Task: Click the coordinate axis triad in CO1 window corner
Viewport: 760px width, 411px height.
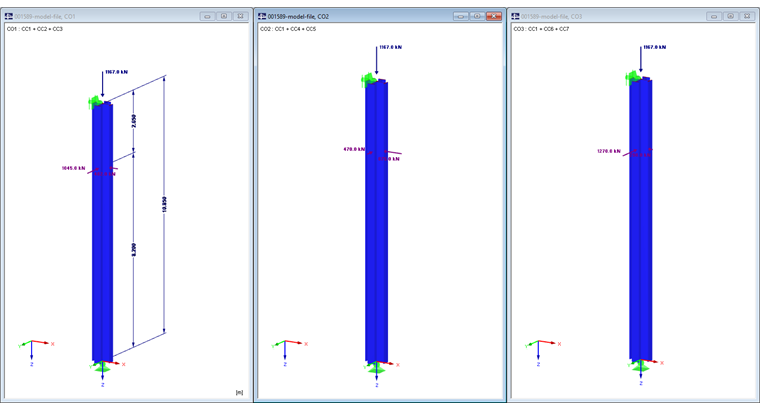Action: pos(35,352)
